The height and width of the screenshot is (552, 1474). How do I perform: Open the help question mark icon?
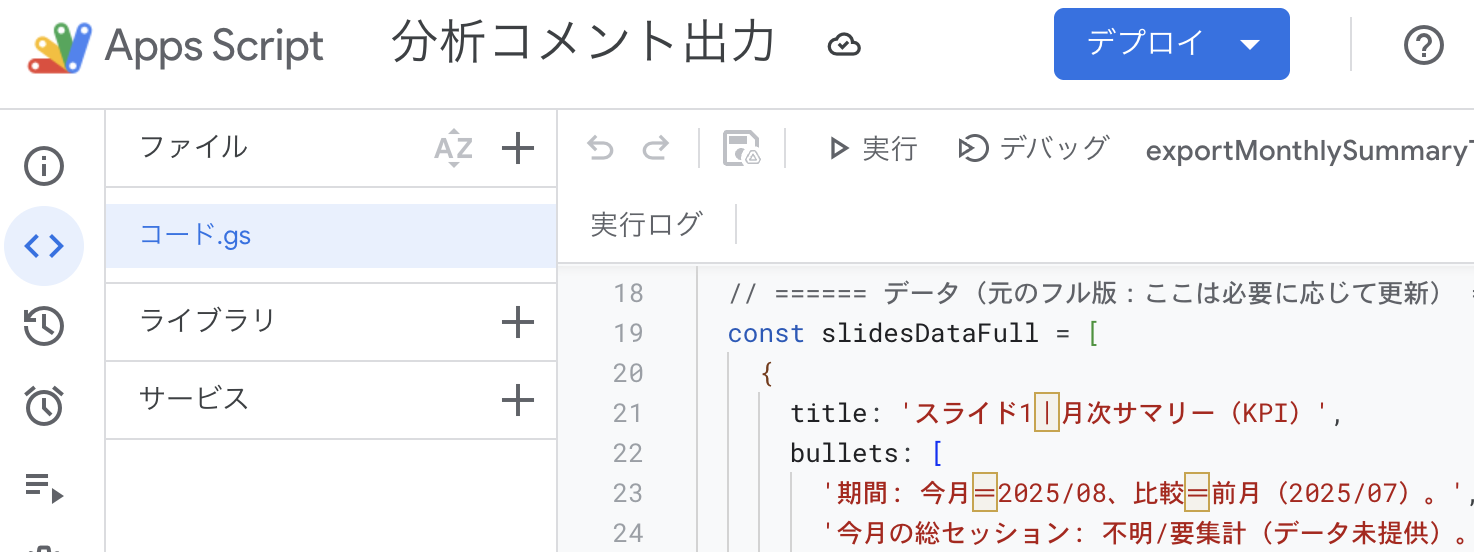click(1423, 45)
